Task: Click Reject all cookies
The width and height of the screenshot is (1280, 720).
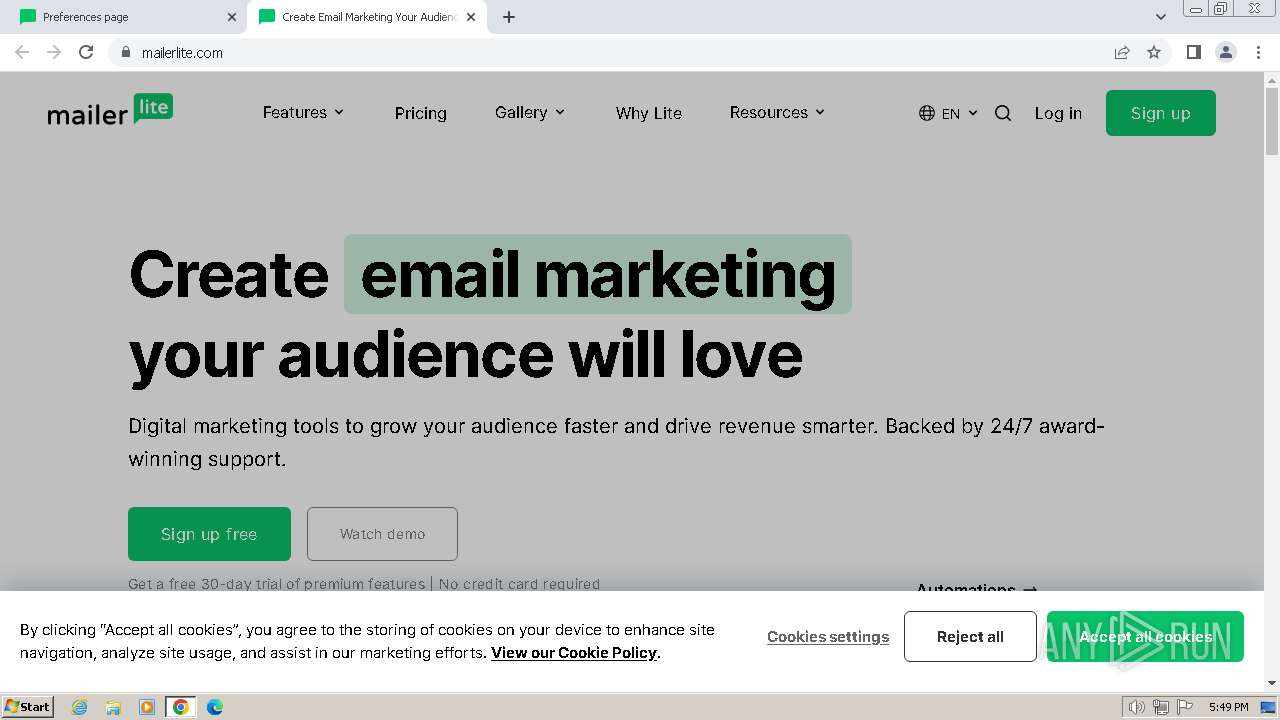Action: pyautogui.click(x=970, y=637)
